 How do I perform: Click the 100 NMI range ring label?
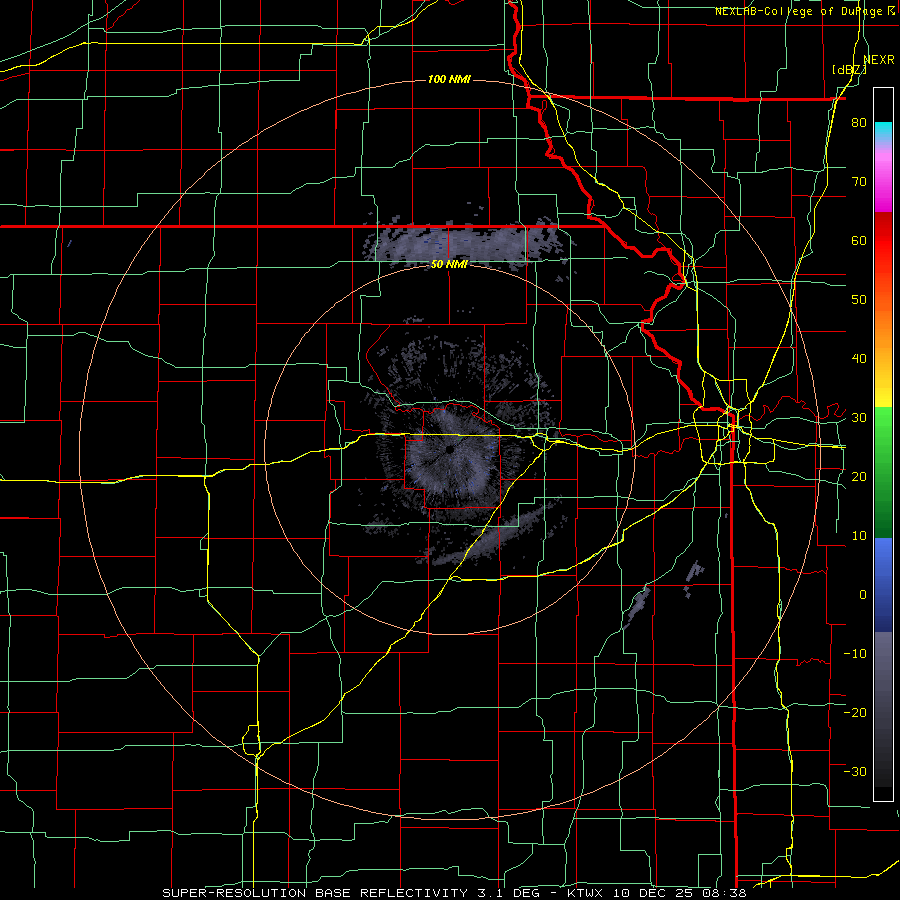click(x=449, y=79)
